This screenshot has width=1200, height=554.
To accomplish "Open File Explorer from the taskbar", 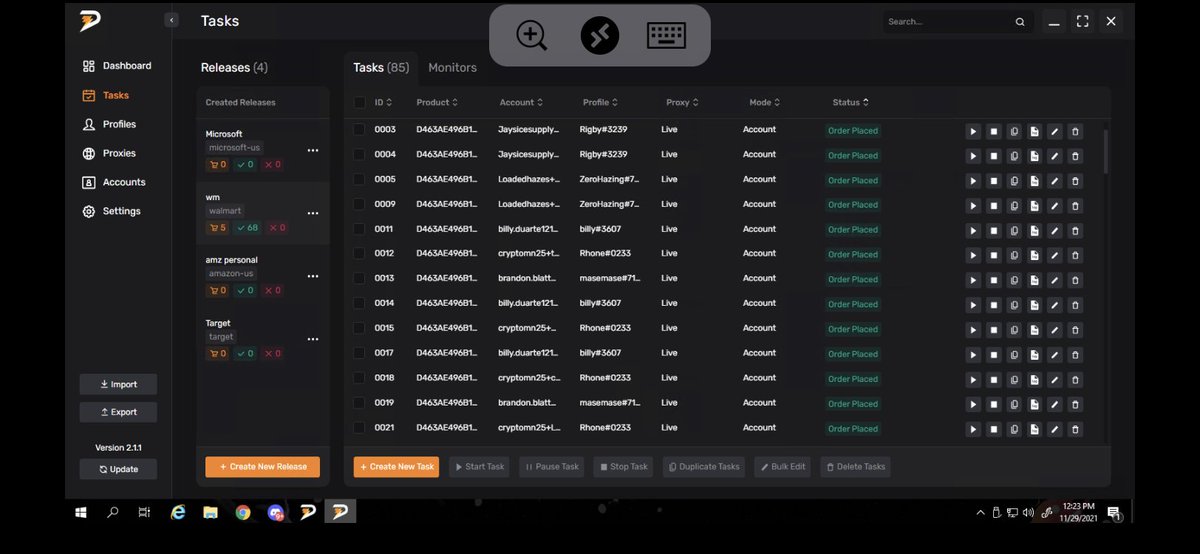I will point(210,512).
